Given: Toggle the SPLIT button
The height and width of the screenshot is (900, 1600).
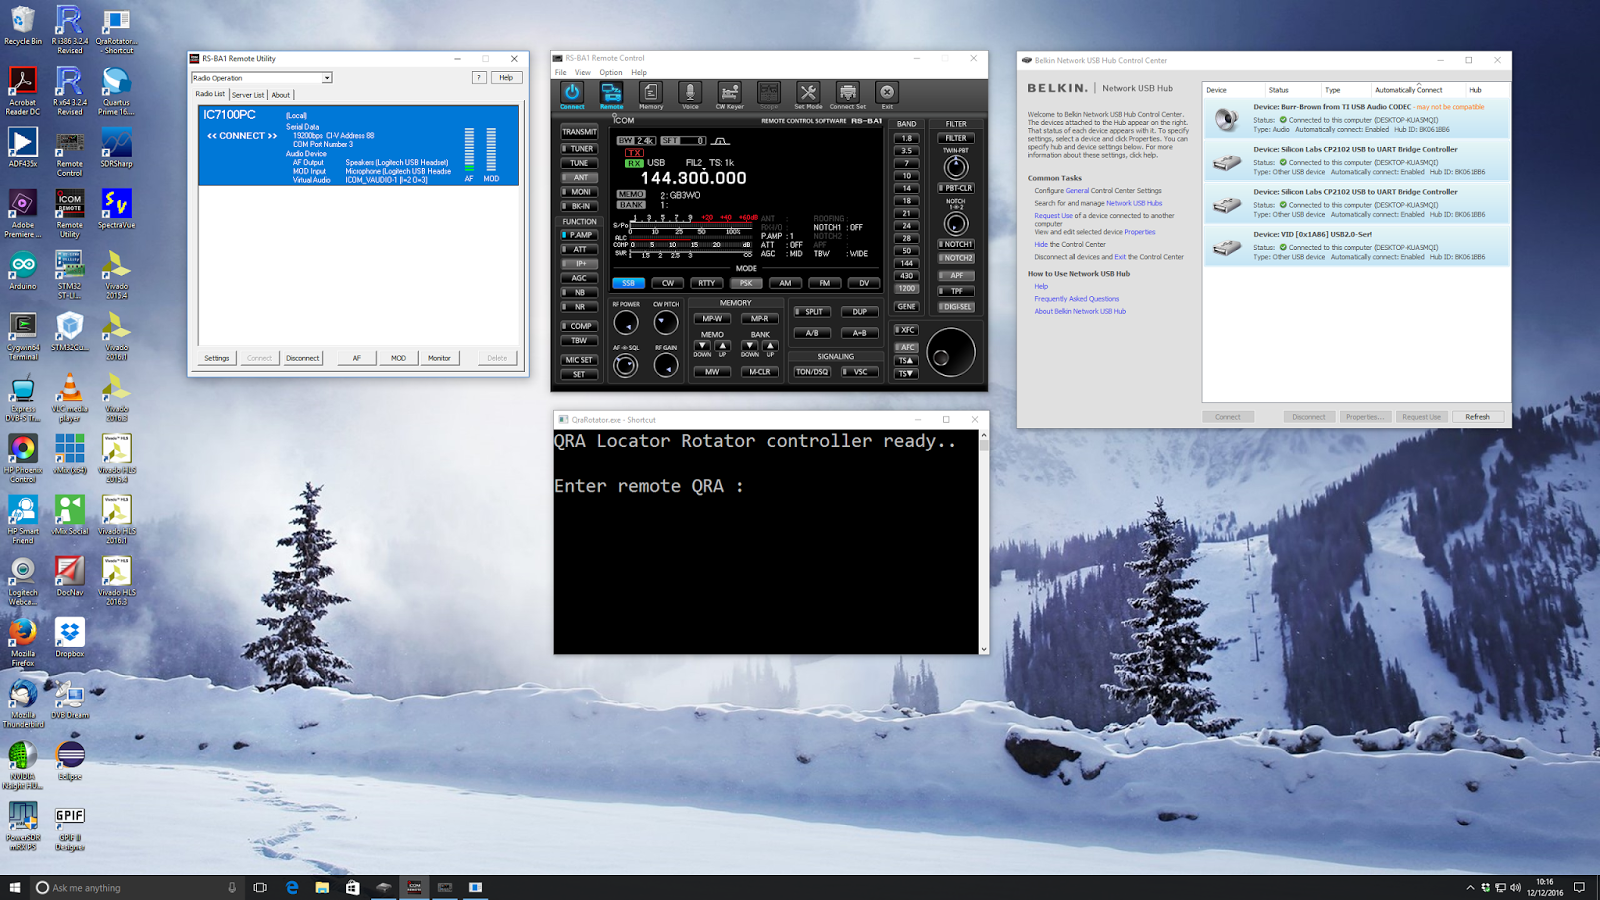Looking at the screenshot, I should tap(812, 312).
